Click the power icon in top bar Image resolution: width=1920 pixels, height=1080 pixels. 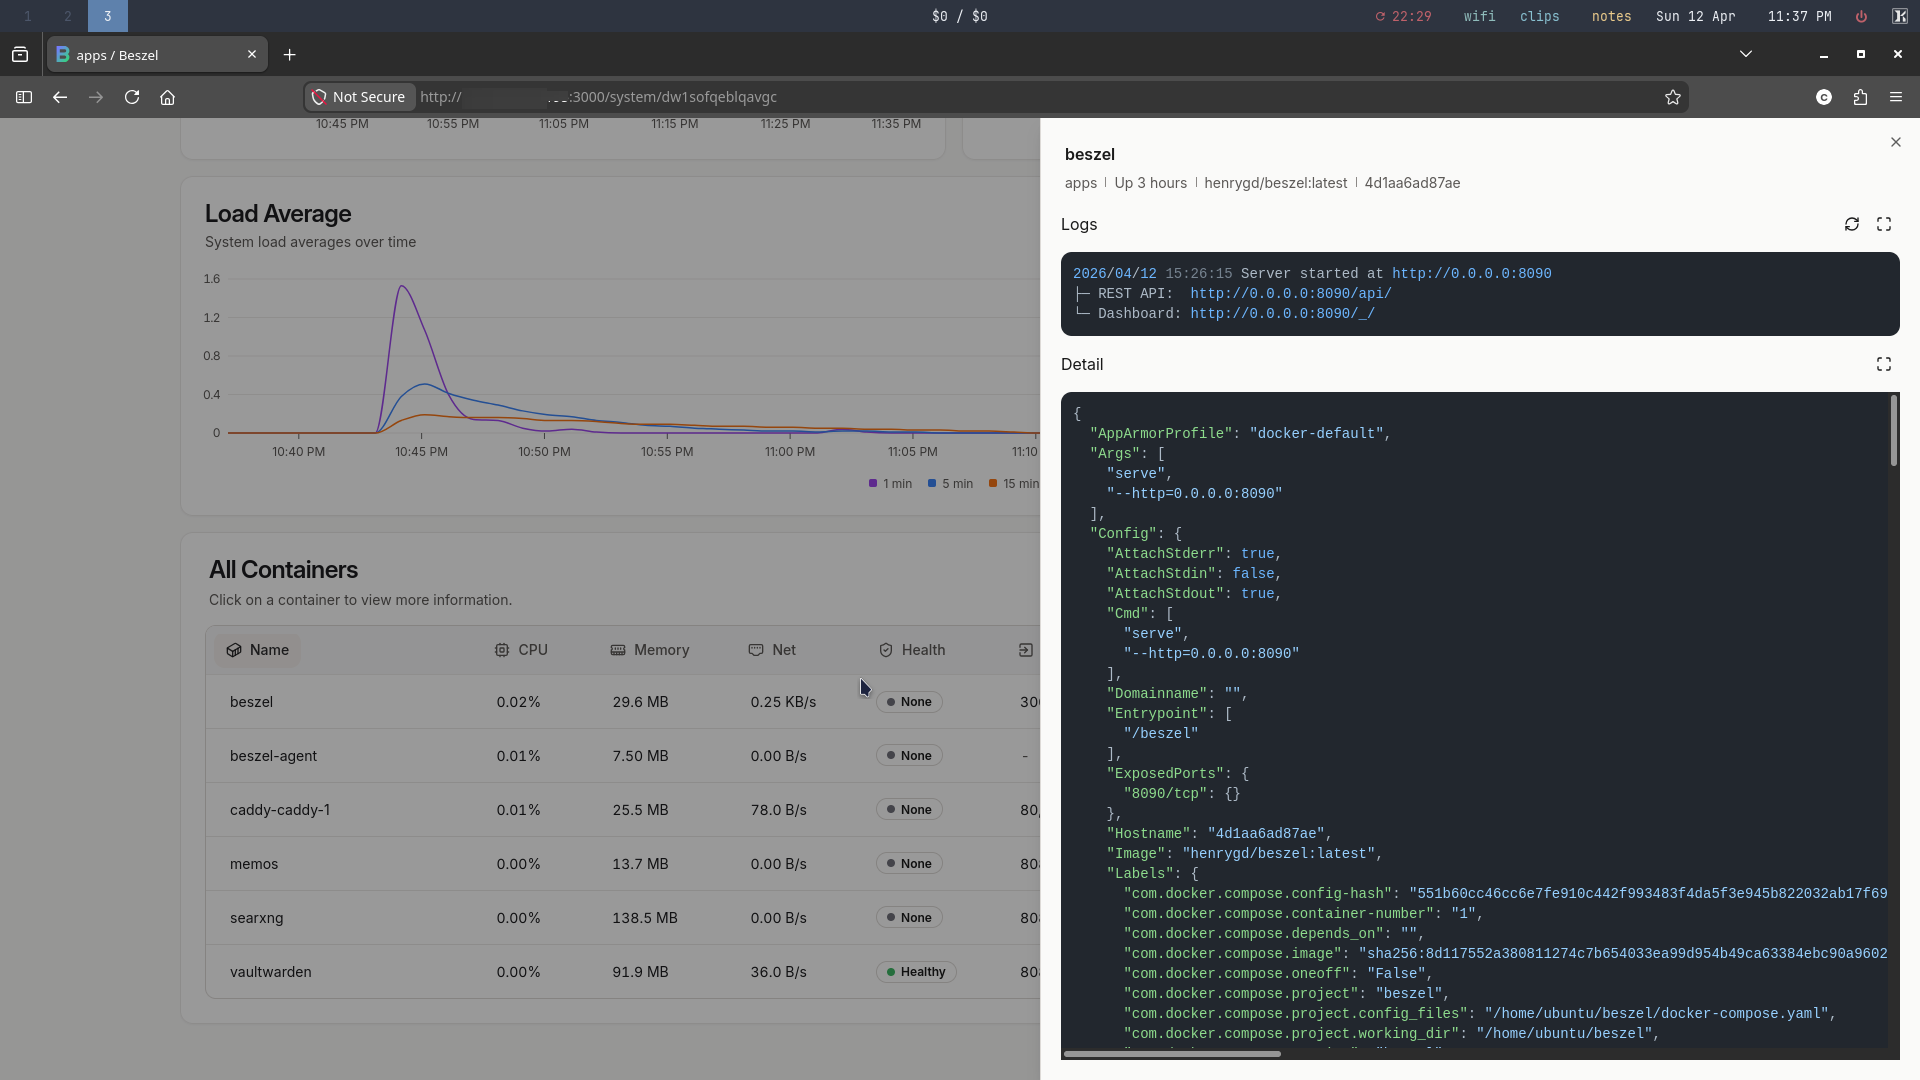coord(1861,16)
